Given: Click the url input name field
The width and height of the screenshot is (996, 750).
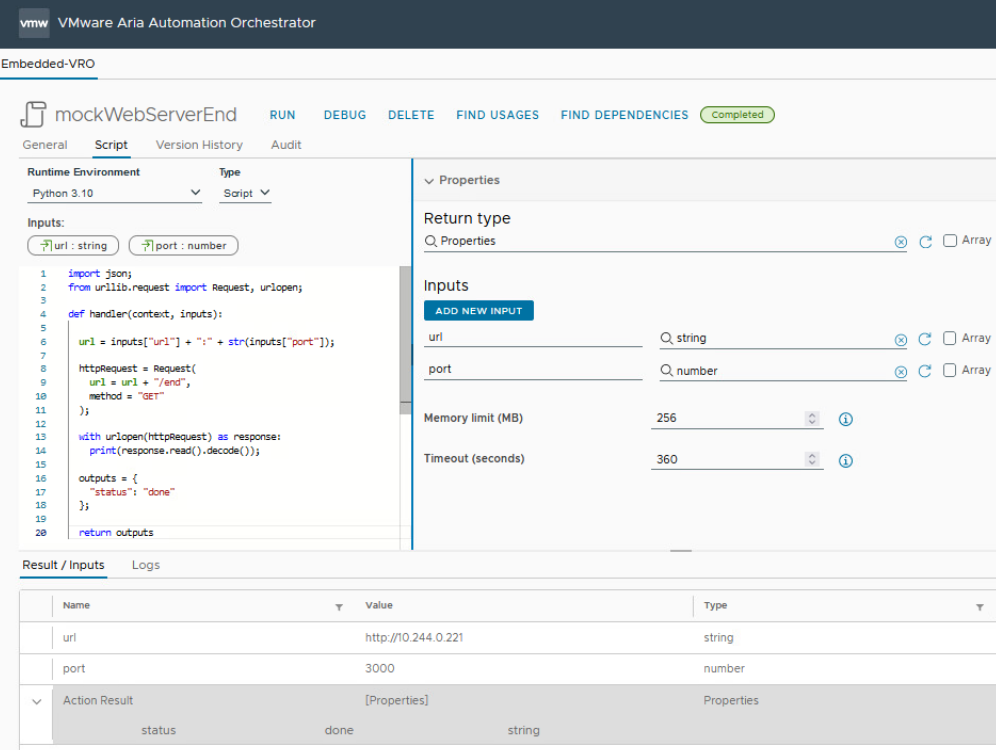Looking at the screenshot, I should tap(533, 337).
